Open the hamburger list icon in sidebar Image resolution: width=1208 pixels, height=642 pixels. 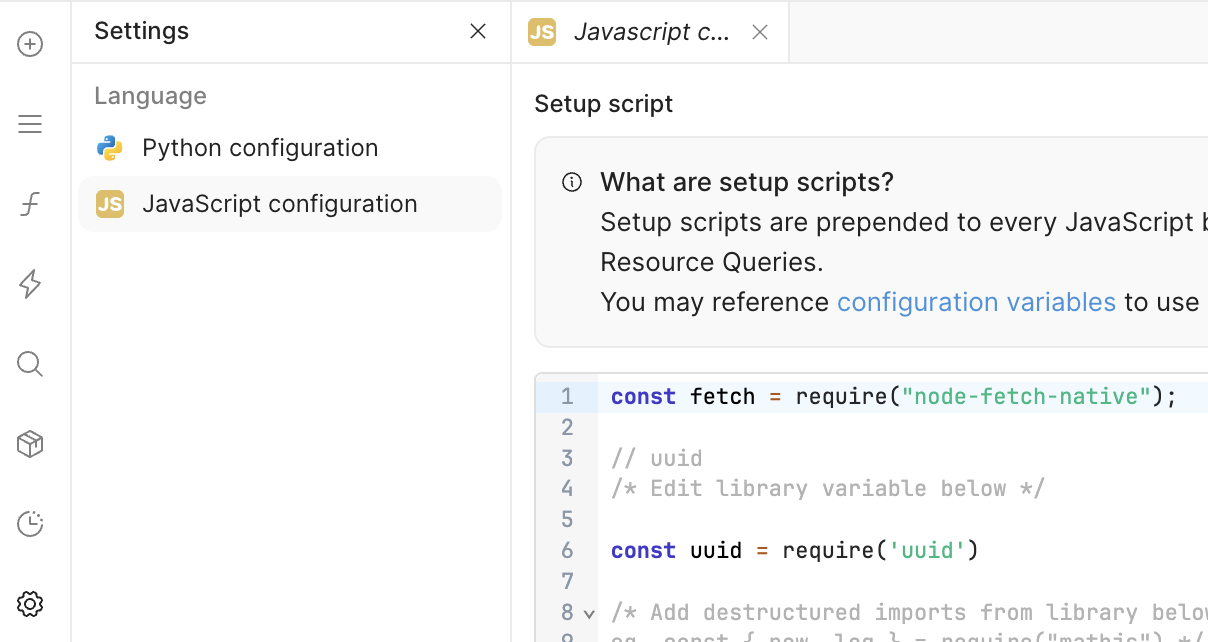(30, 124)
